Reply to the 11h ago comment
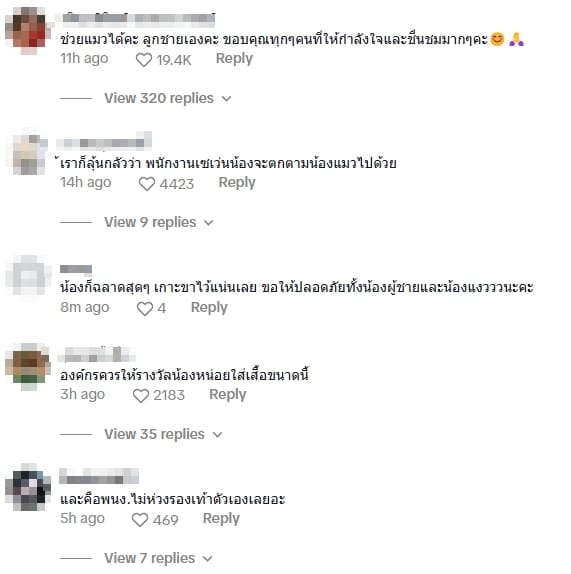 [234, 58]
